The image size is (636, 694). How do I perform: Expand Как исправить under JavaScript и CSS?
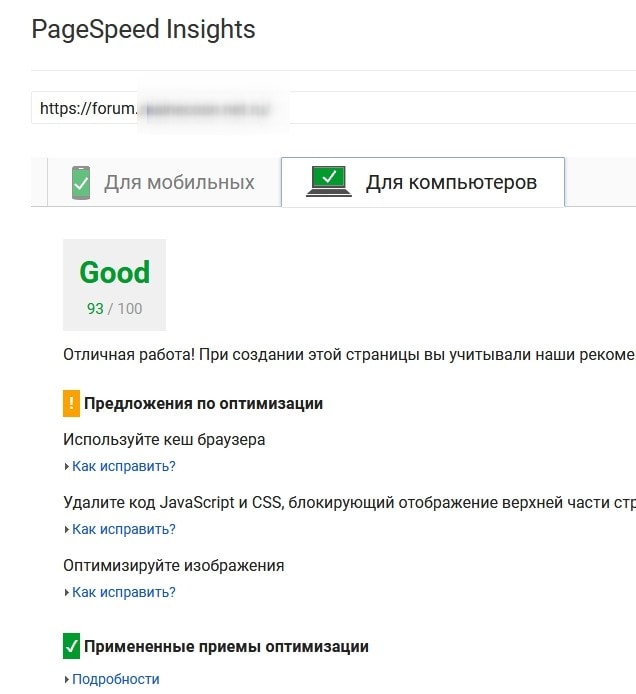[123, 529]
